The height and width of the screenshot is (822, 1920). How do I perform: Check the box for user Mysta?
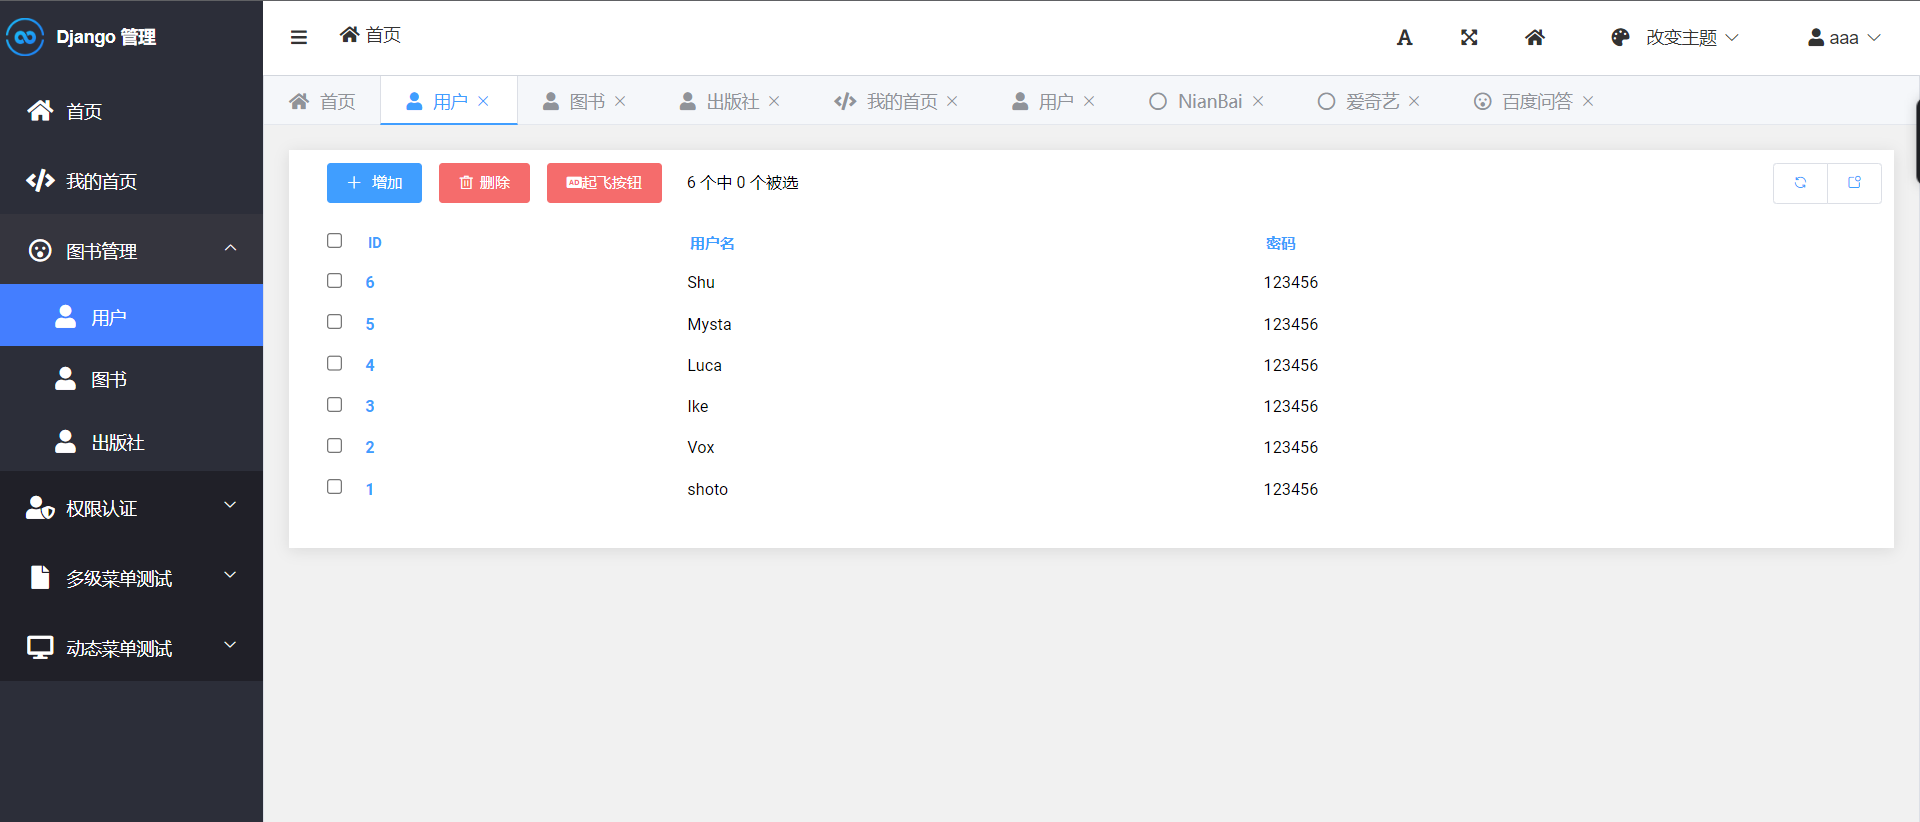tap(335, 322)
